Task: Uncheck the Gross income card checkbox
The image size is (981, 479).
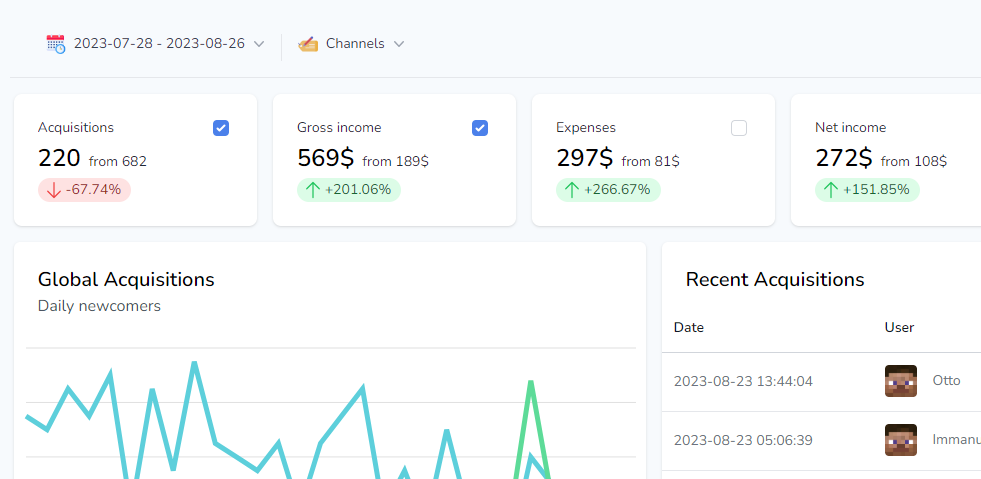Action: pyautogui.click(x=480, y=128)
